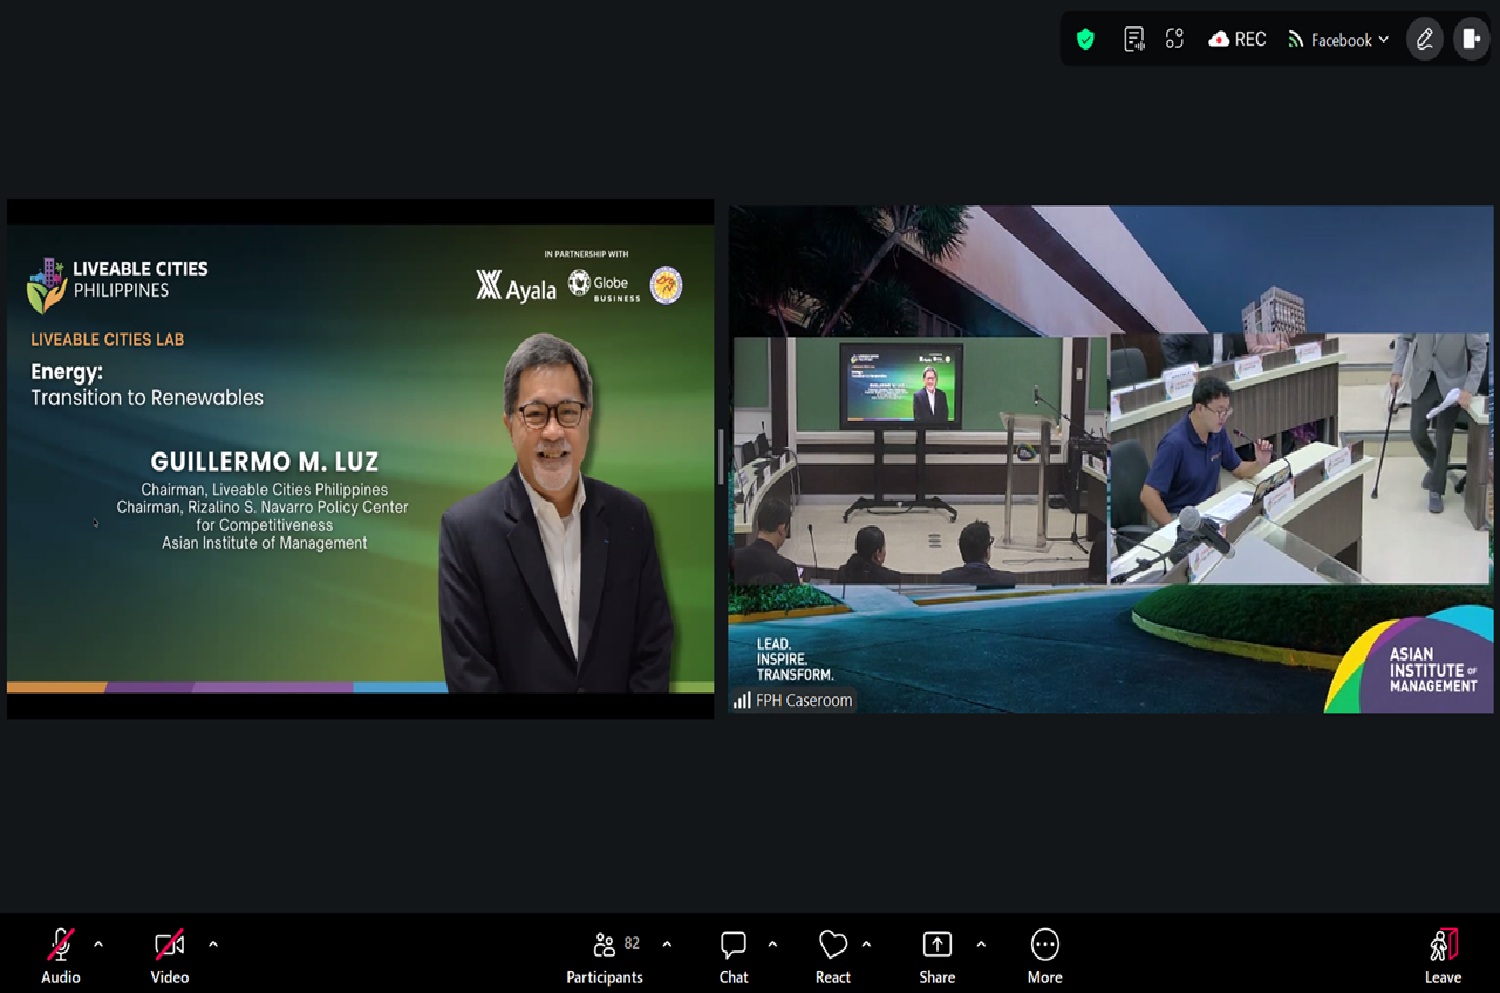Image resolution: width=1500 pixels, height=993 pixels.
Task: Check the cloud REC recording indicator
Action: (x=1237, y=40)
